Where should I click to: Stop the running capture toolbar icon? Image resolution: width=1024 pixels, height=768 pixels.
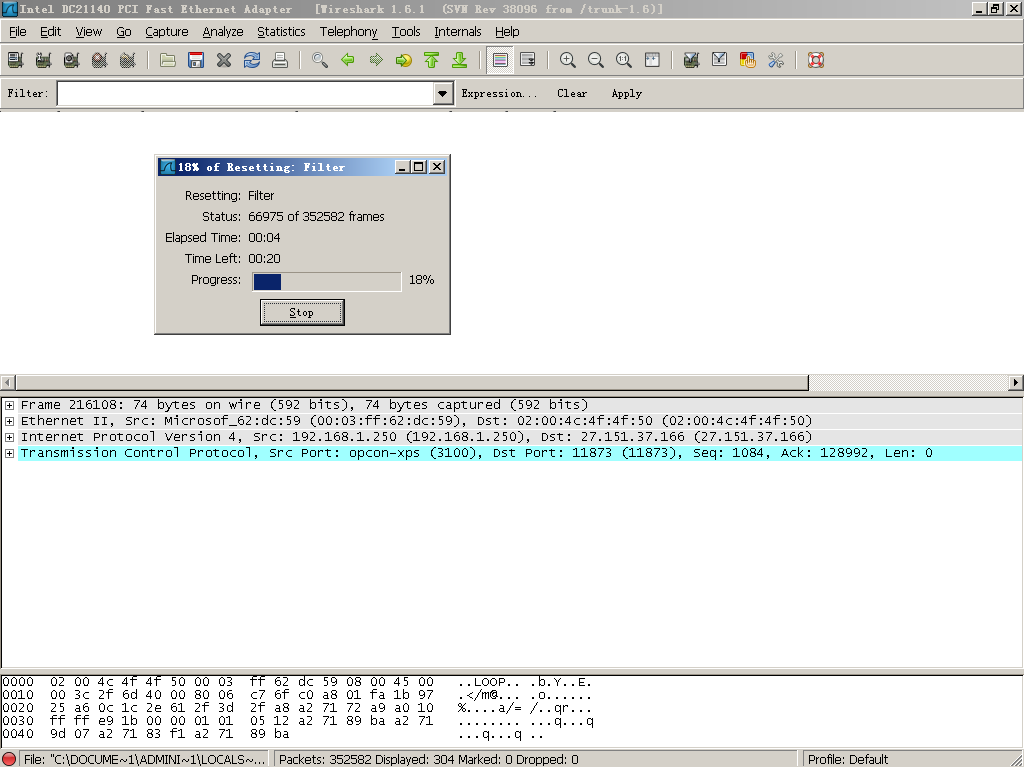[x=99, y=60]
